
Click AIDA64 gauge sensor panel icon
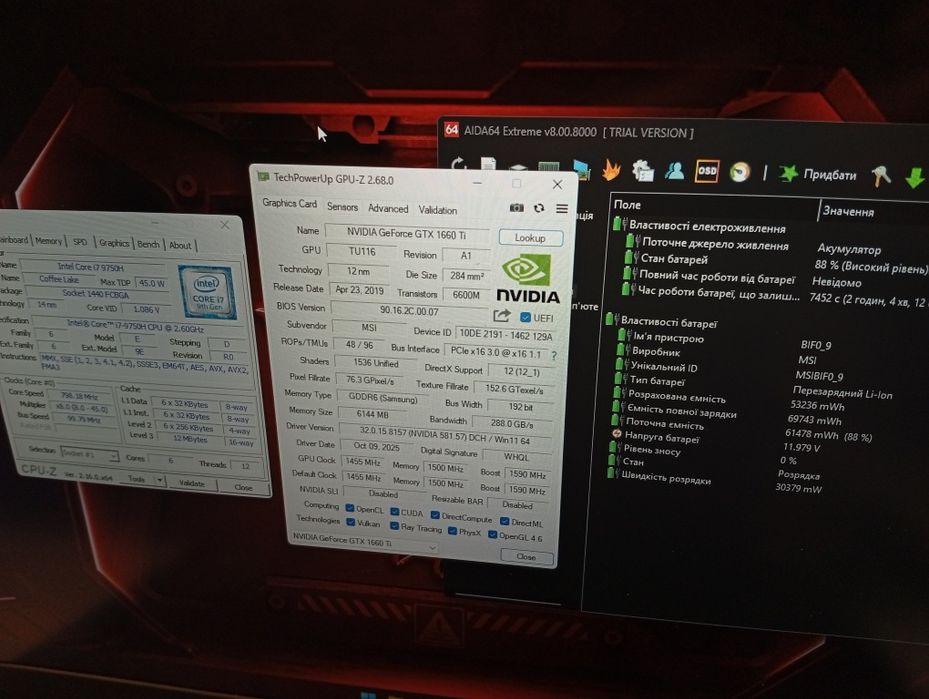click(740, 172)
